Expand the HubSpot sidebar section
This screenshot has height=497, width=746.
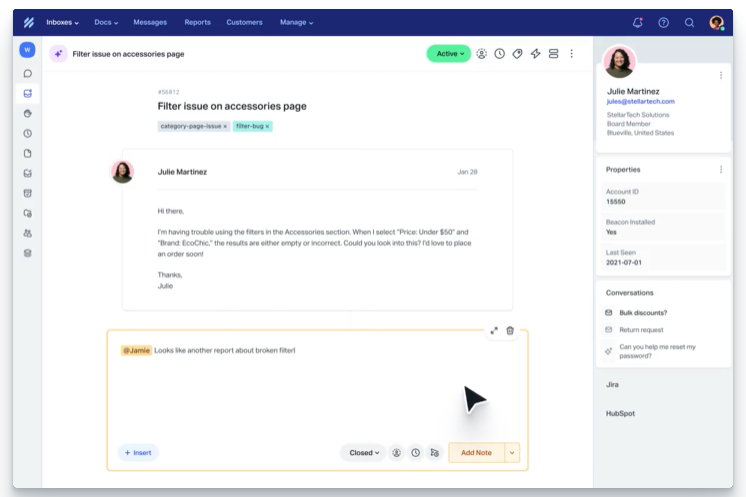620,414
